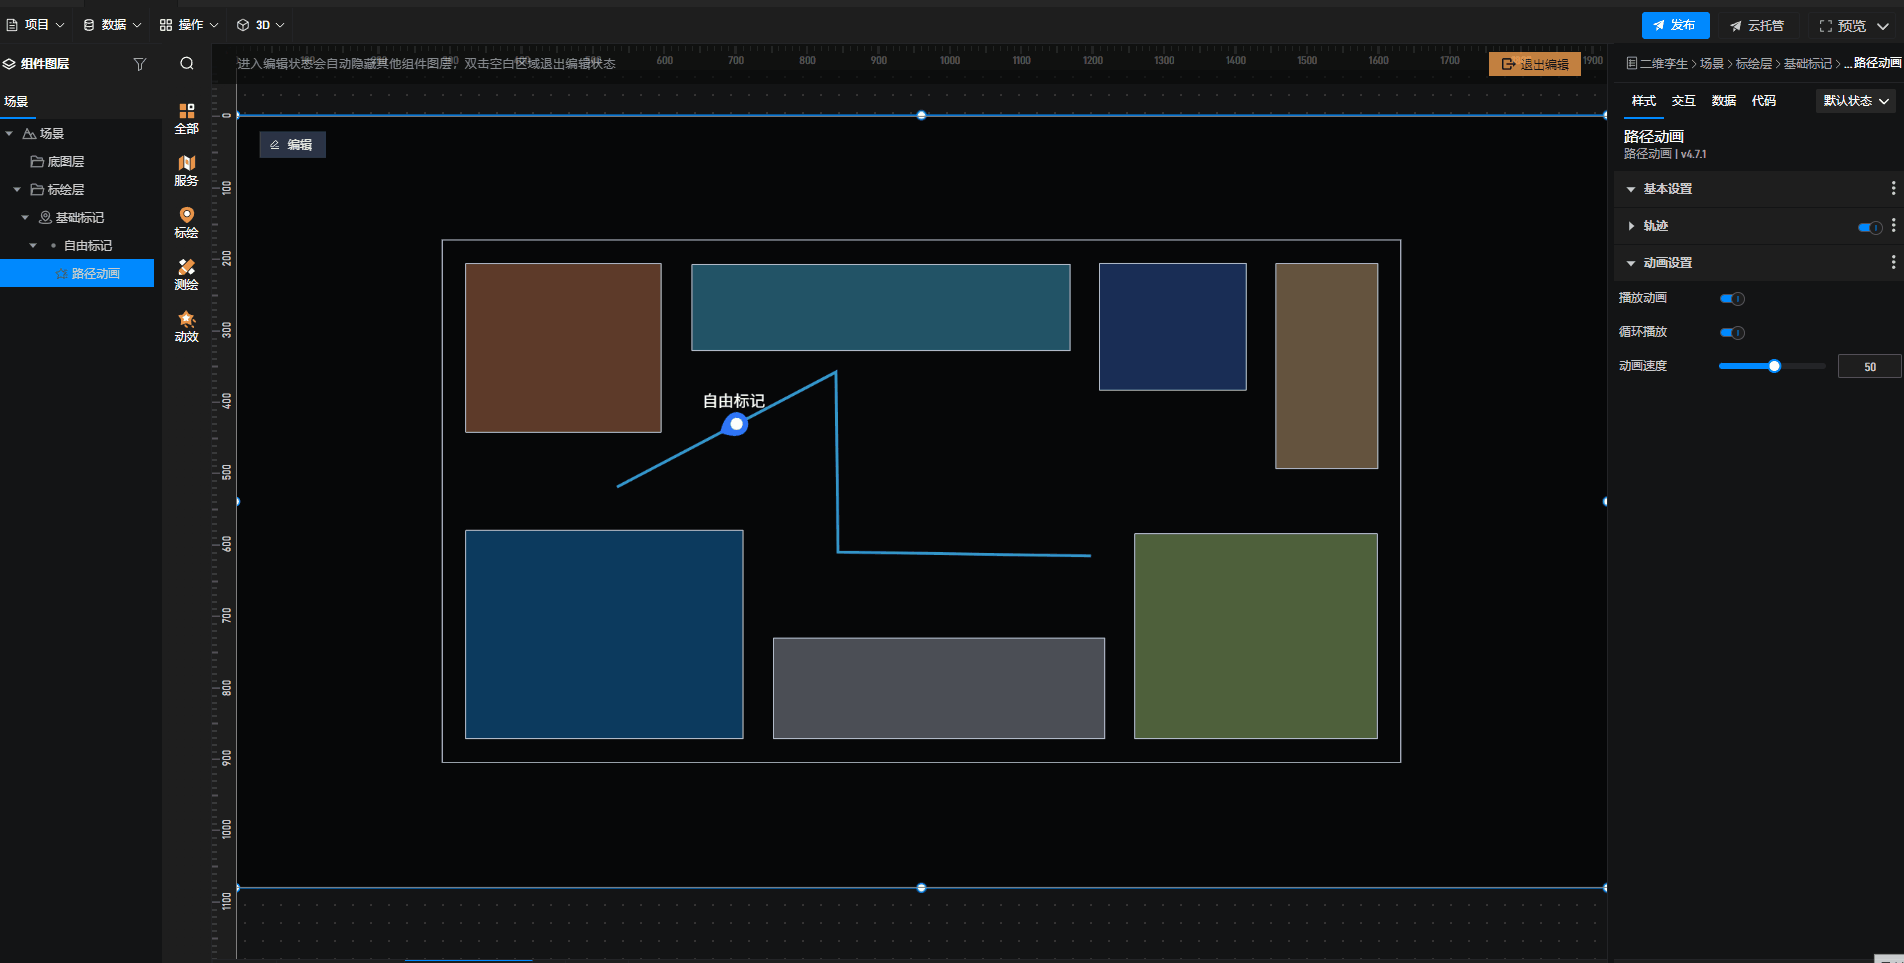Open the 动效 effects icon
Viewport: 1904px width, 963px height.
pyautogui.click(x=186, y=326)
